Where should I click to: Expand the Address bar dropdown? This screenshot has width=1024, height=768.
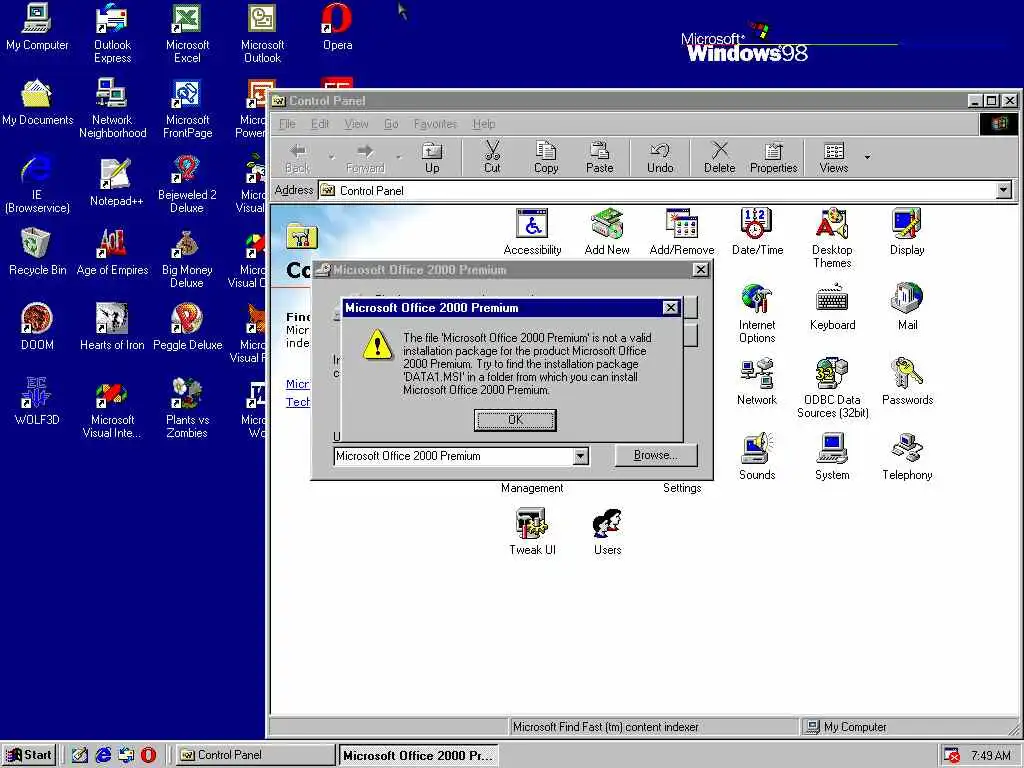click(x=1004, y=190)
